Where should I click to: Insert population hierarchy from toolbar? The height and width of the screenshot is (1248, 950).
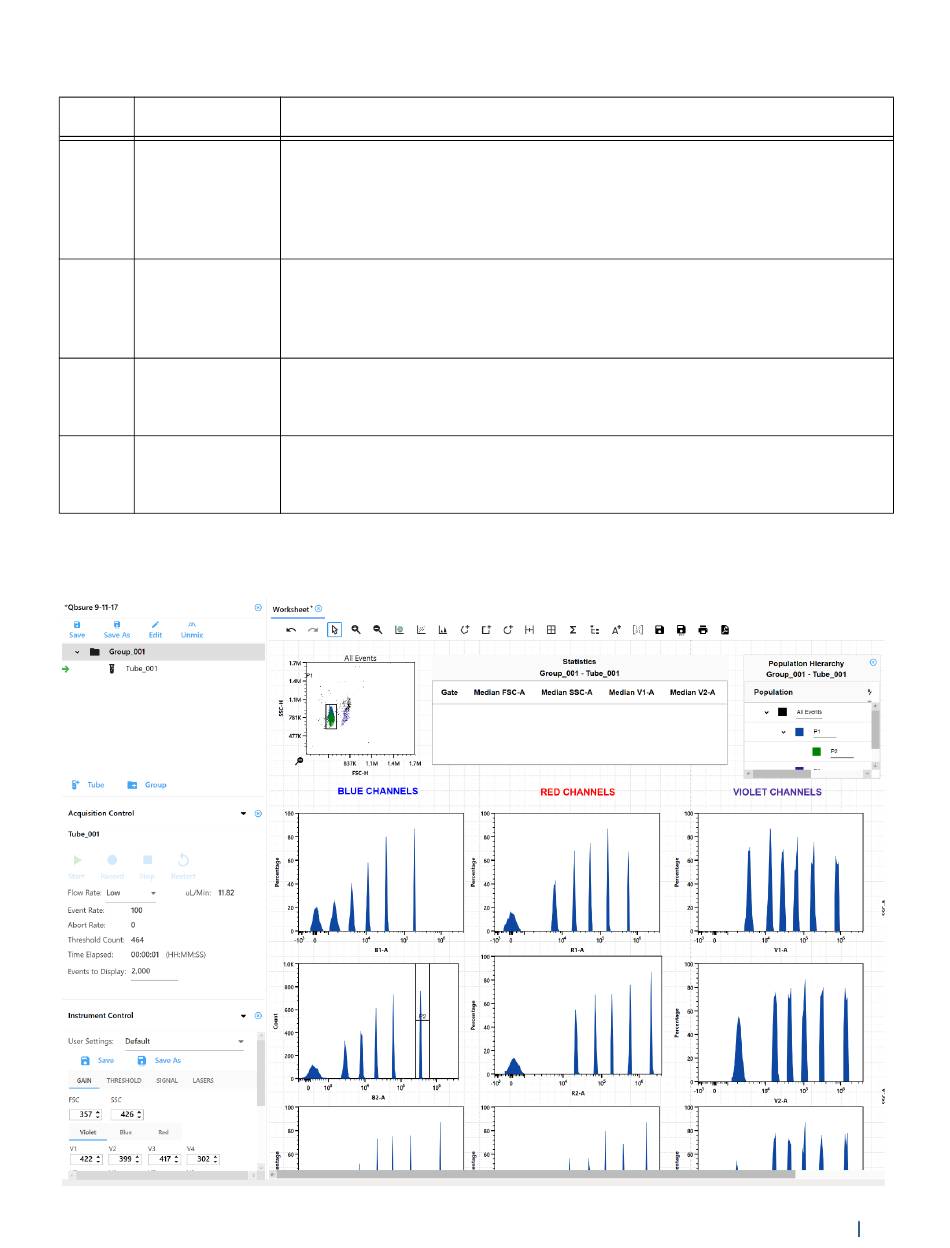pyautogui.click(x=595, y=630)
